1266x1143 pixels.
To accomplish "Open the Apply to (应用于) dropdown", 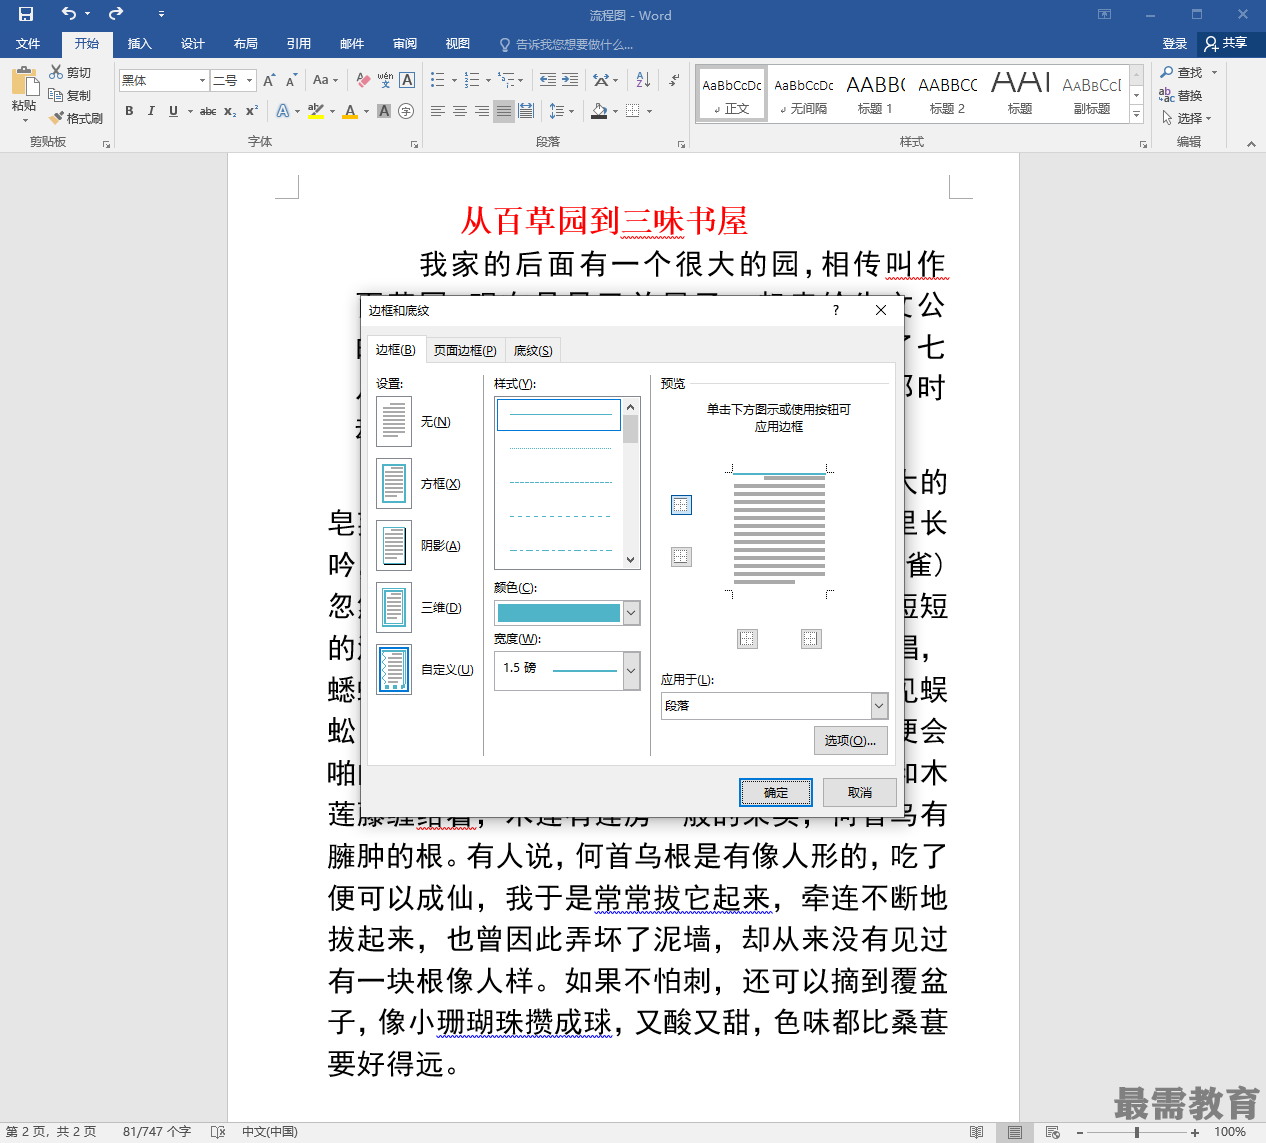I will click(x=879, y=706).
